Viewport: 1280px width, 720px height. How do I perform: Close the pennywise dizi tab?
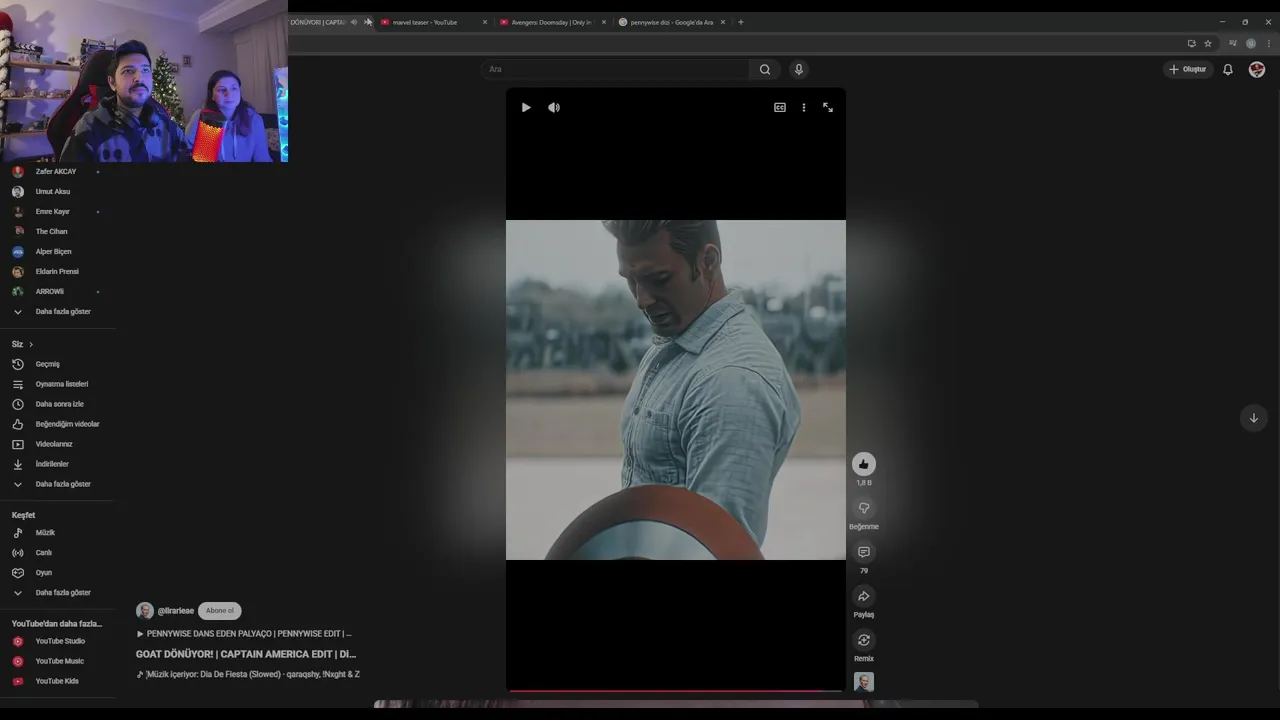pos(723,22)
